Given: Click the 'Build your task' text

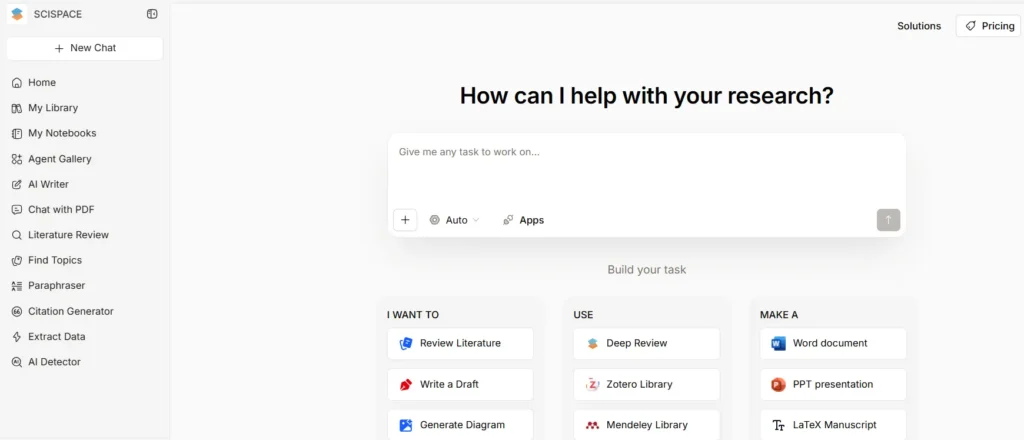Looking at the screenshot, I should pyautogui.click(x=647, y=270).
